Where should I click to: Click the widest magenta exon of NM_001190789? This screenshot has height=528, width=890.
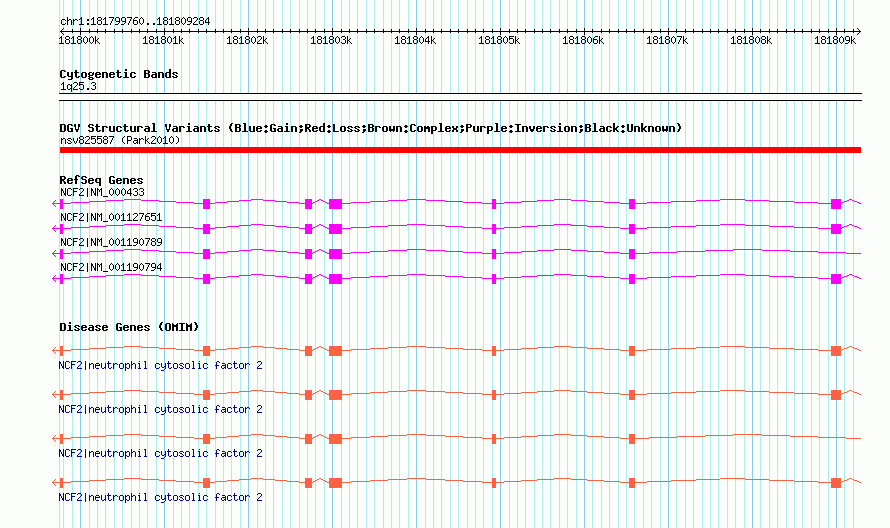coord(335,254)
